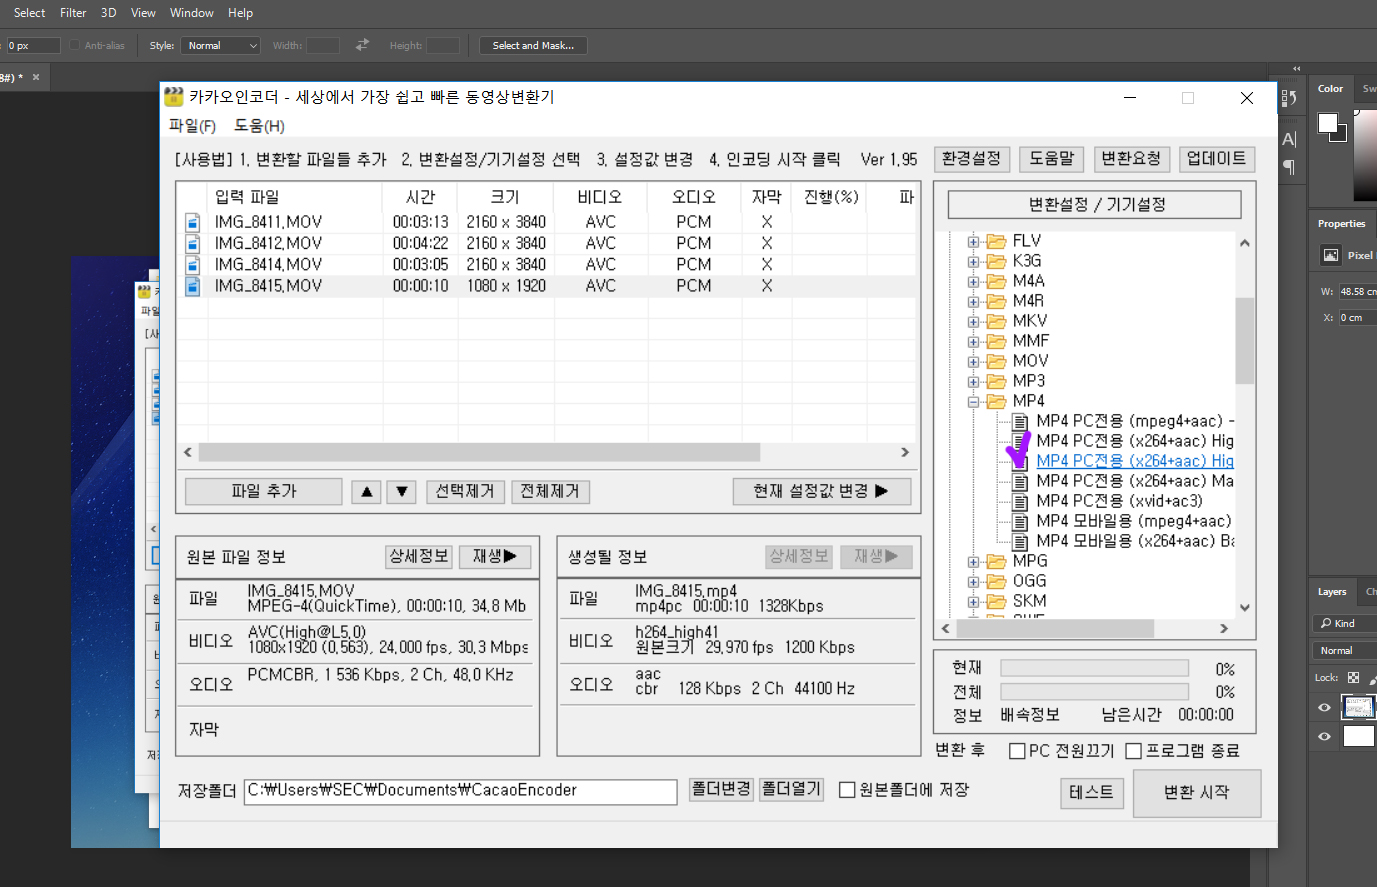Click the 폴더변경 button

pos(721,789)
